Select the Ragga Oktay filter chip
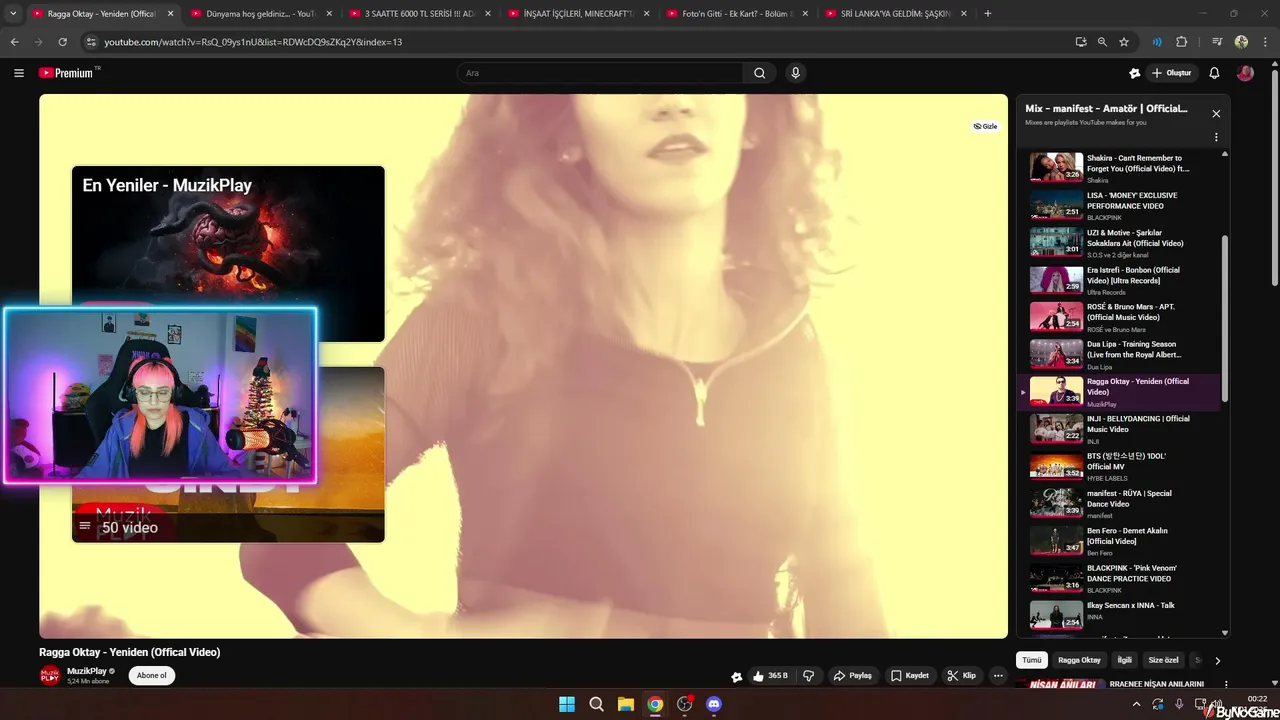1280x720 pixels. pyautogui.click(x=1079, y=660)
